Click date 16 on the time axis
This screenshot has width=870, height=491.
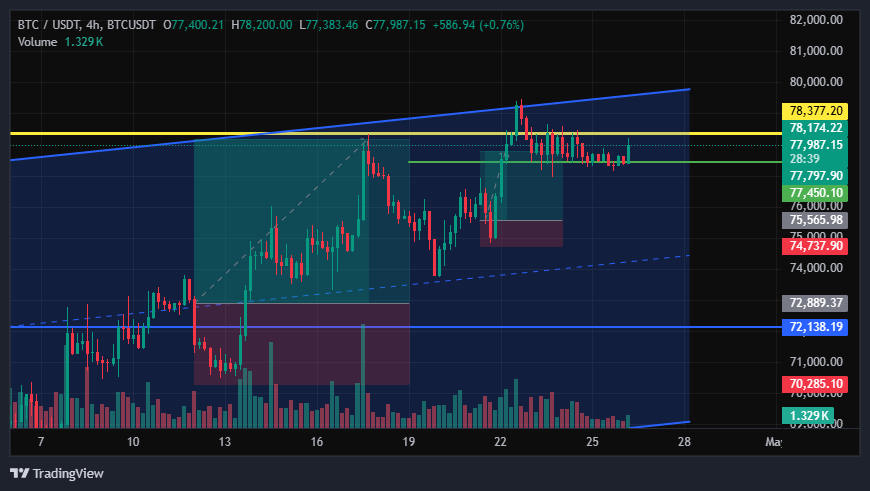[317, 442]
